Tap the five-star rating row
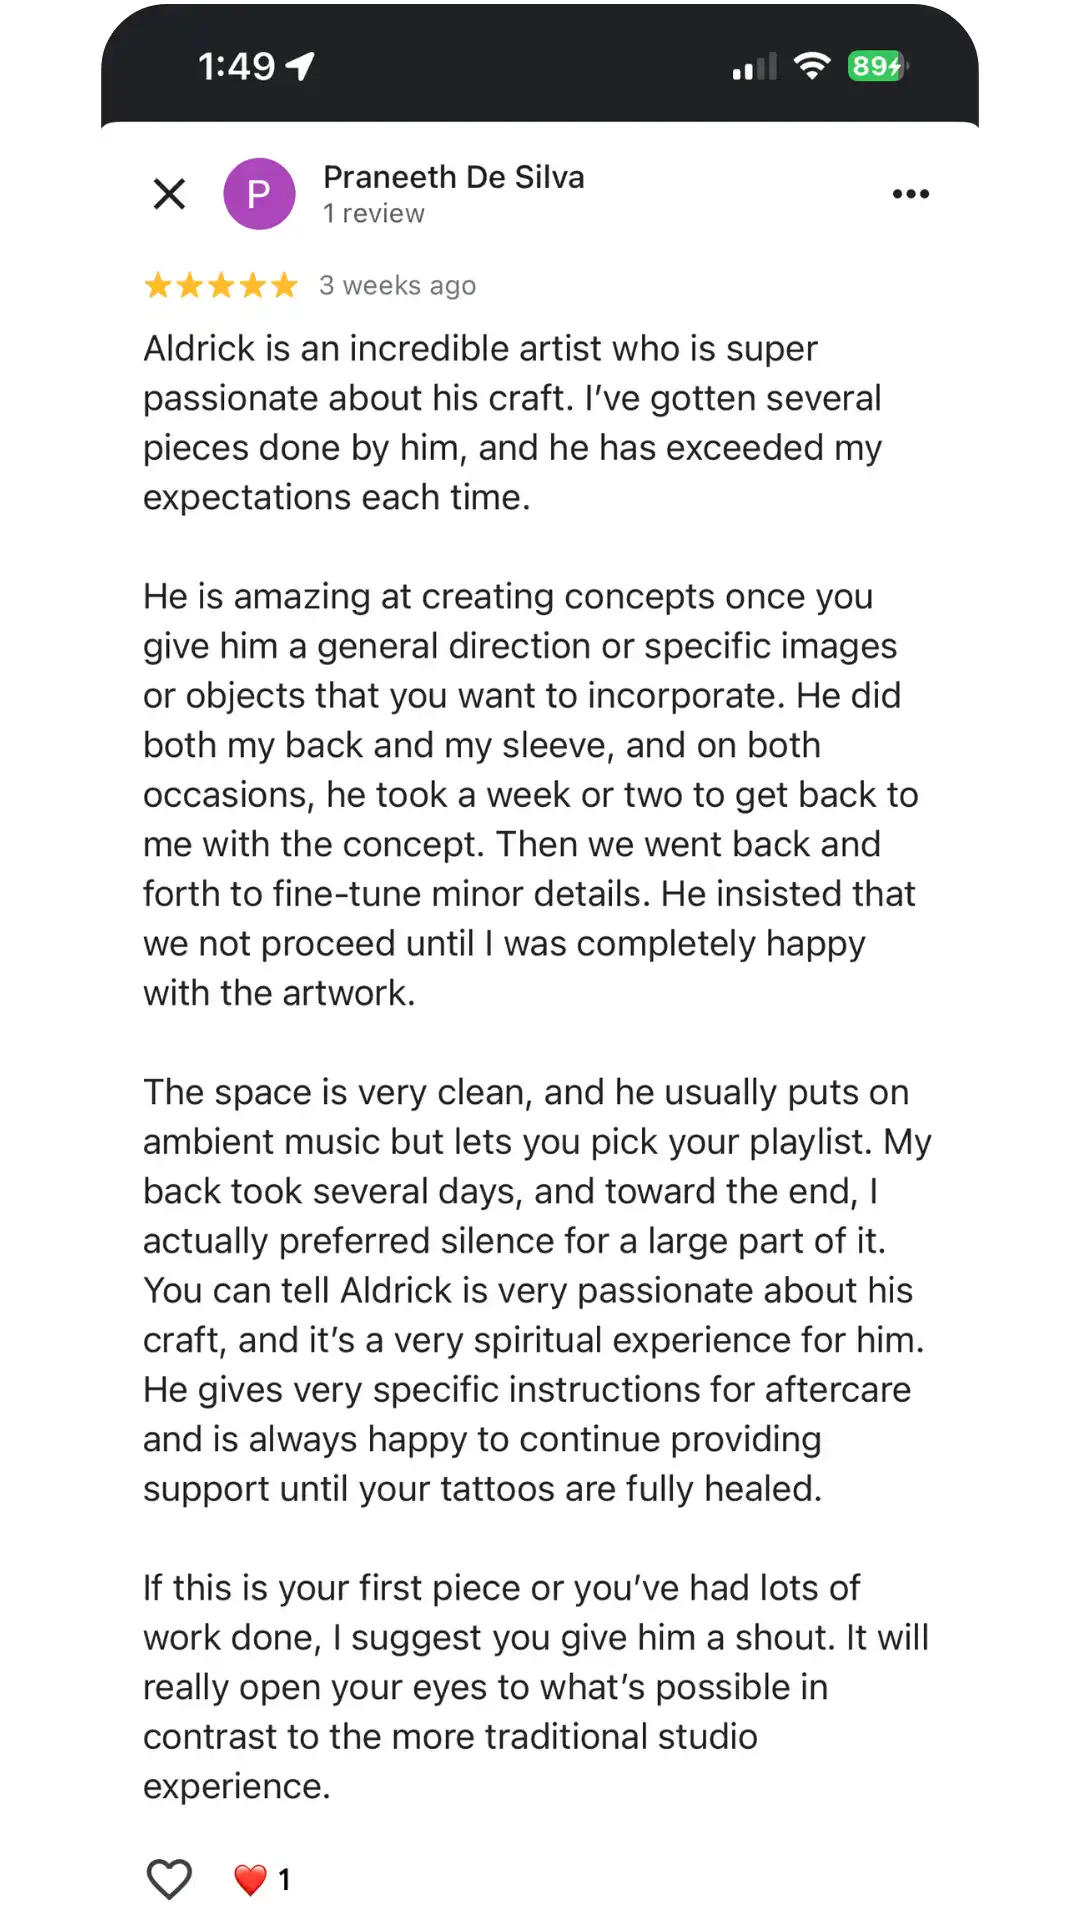1080x1920 pixels. tap(222, 285)
